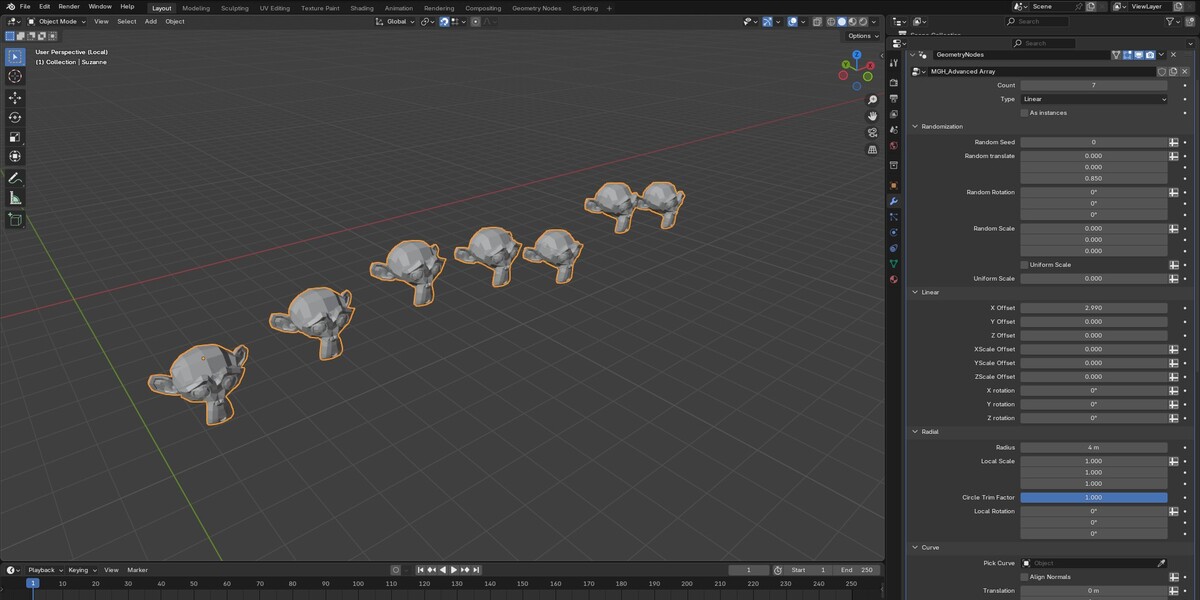This screenshot has height=600, width=1200.
Task: Enable the Align Normals checkbox
Action: click(x=1024, y=577)
